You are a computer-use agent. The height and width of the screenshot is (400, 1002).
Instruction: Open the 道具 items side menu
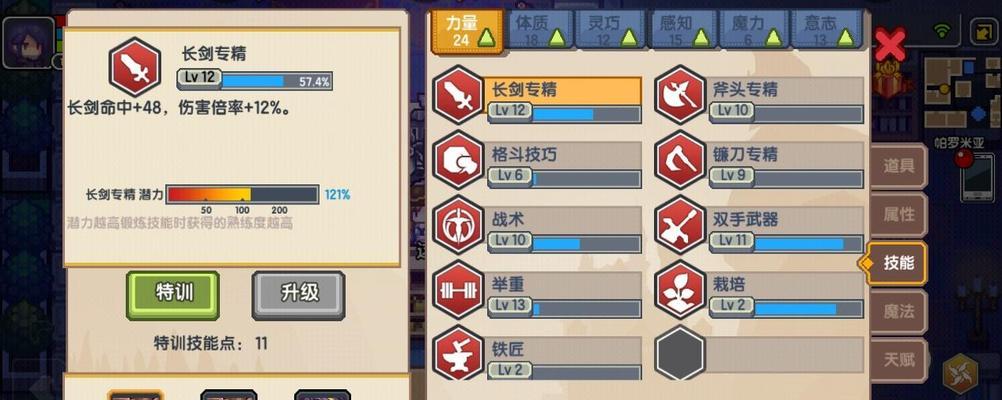[x=898, y=166]
